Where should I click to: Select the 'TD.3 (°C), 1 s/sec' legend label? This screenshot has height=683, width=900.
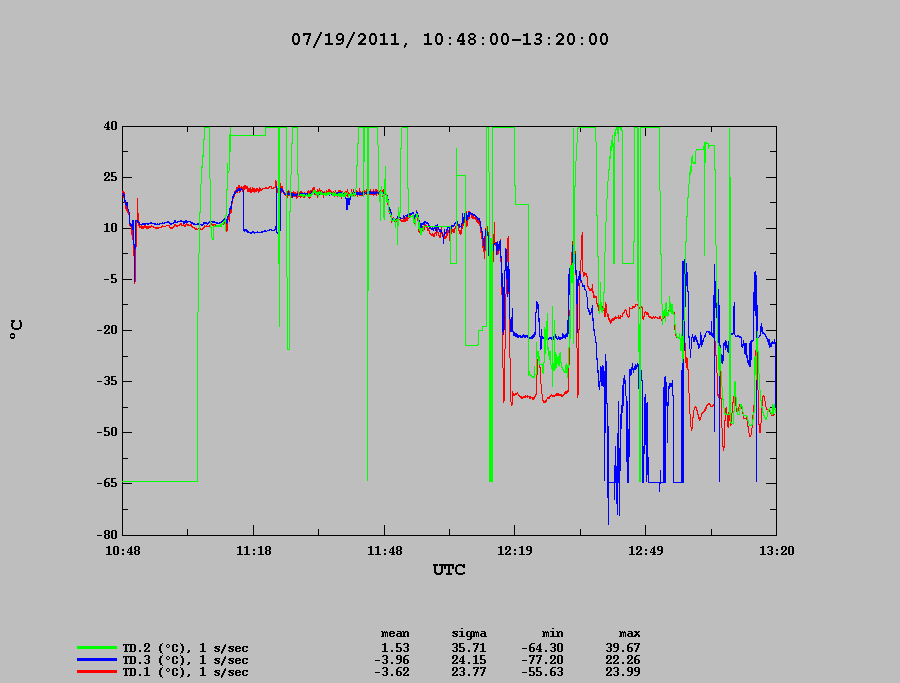click(185, 660)
